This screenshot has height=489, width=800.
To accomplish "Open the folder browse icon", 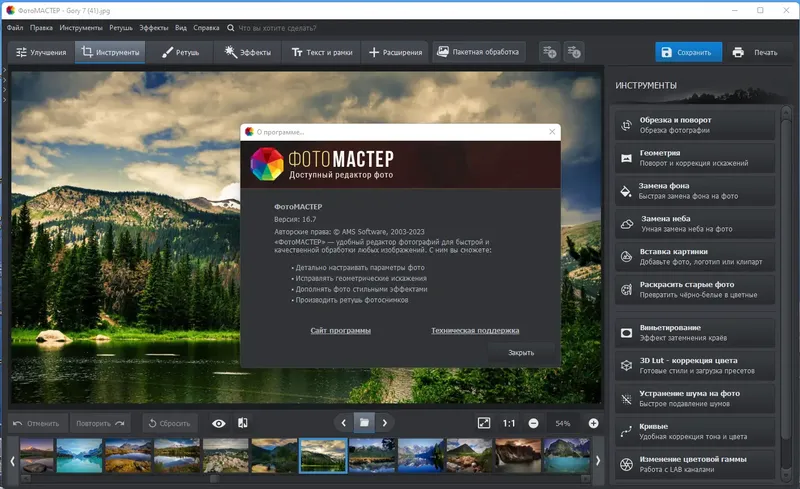I will pyautogui.click(x=364, y=423).
